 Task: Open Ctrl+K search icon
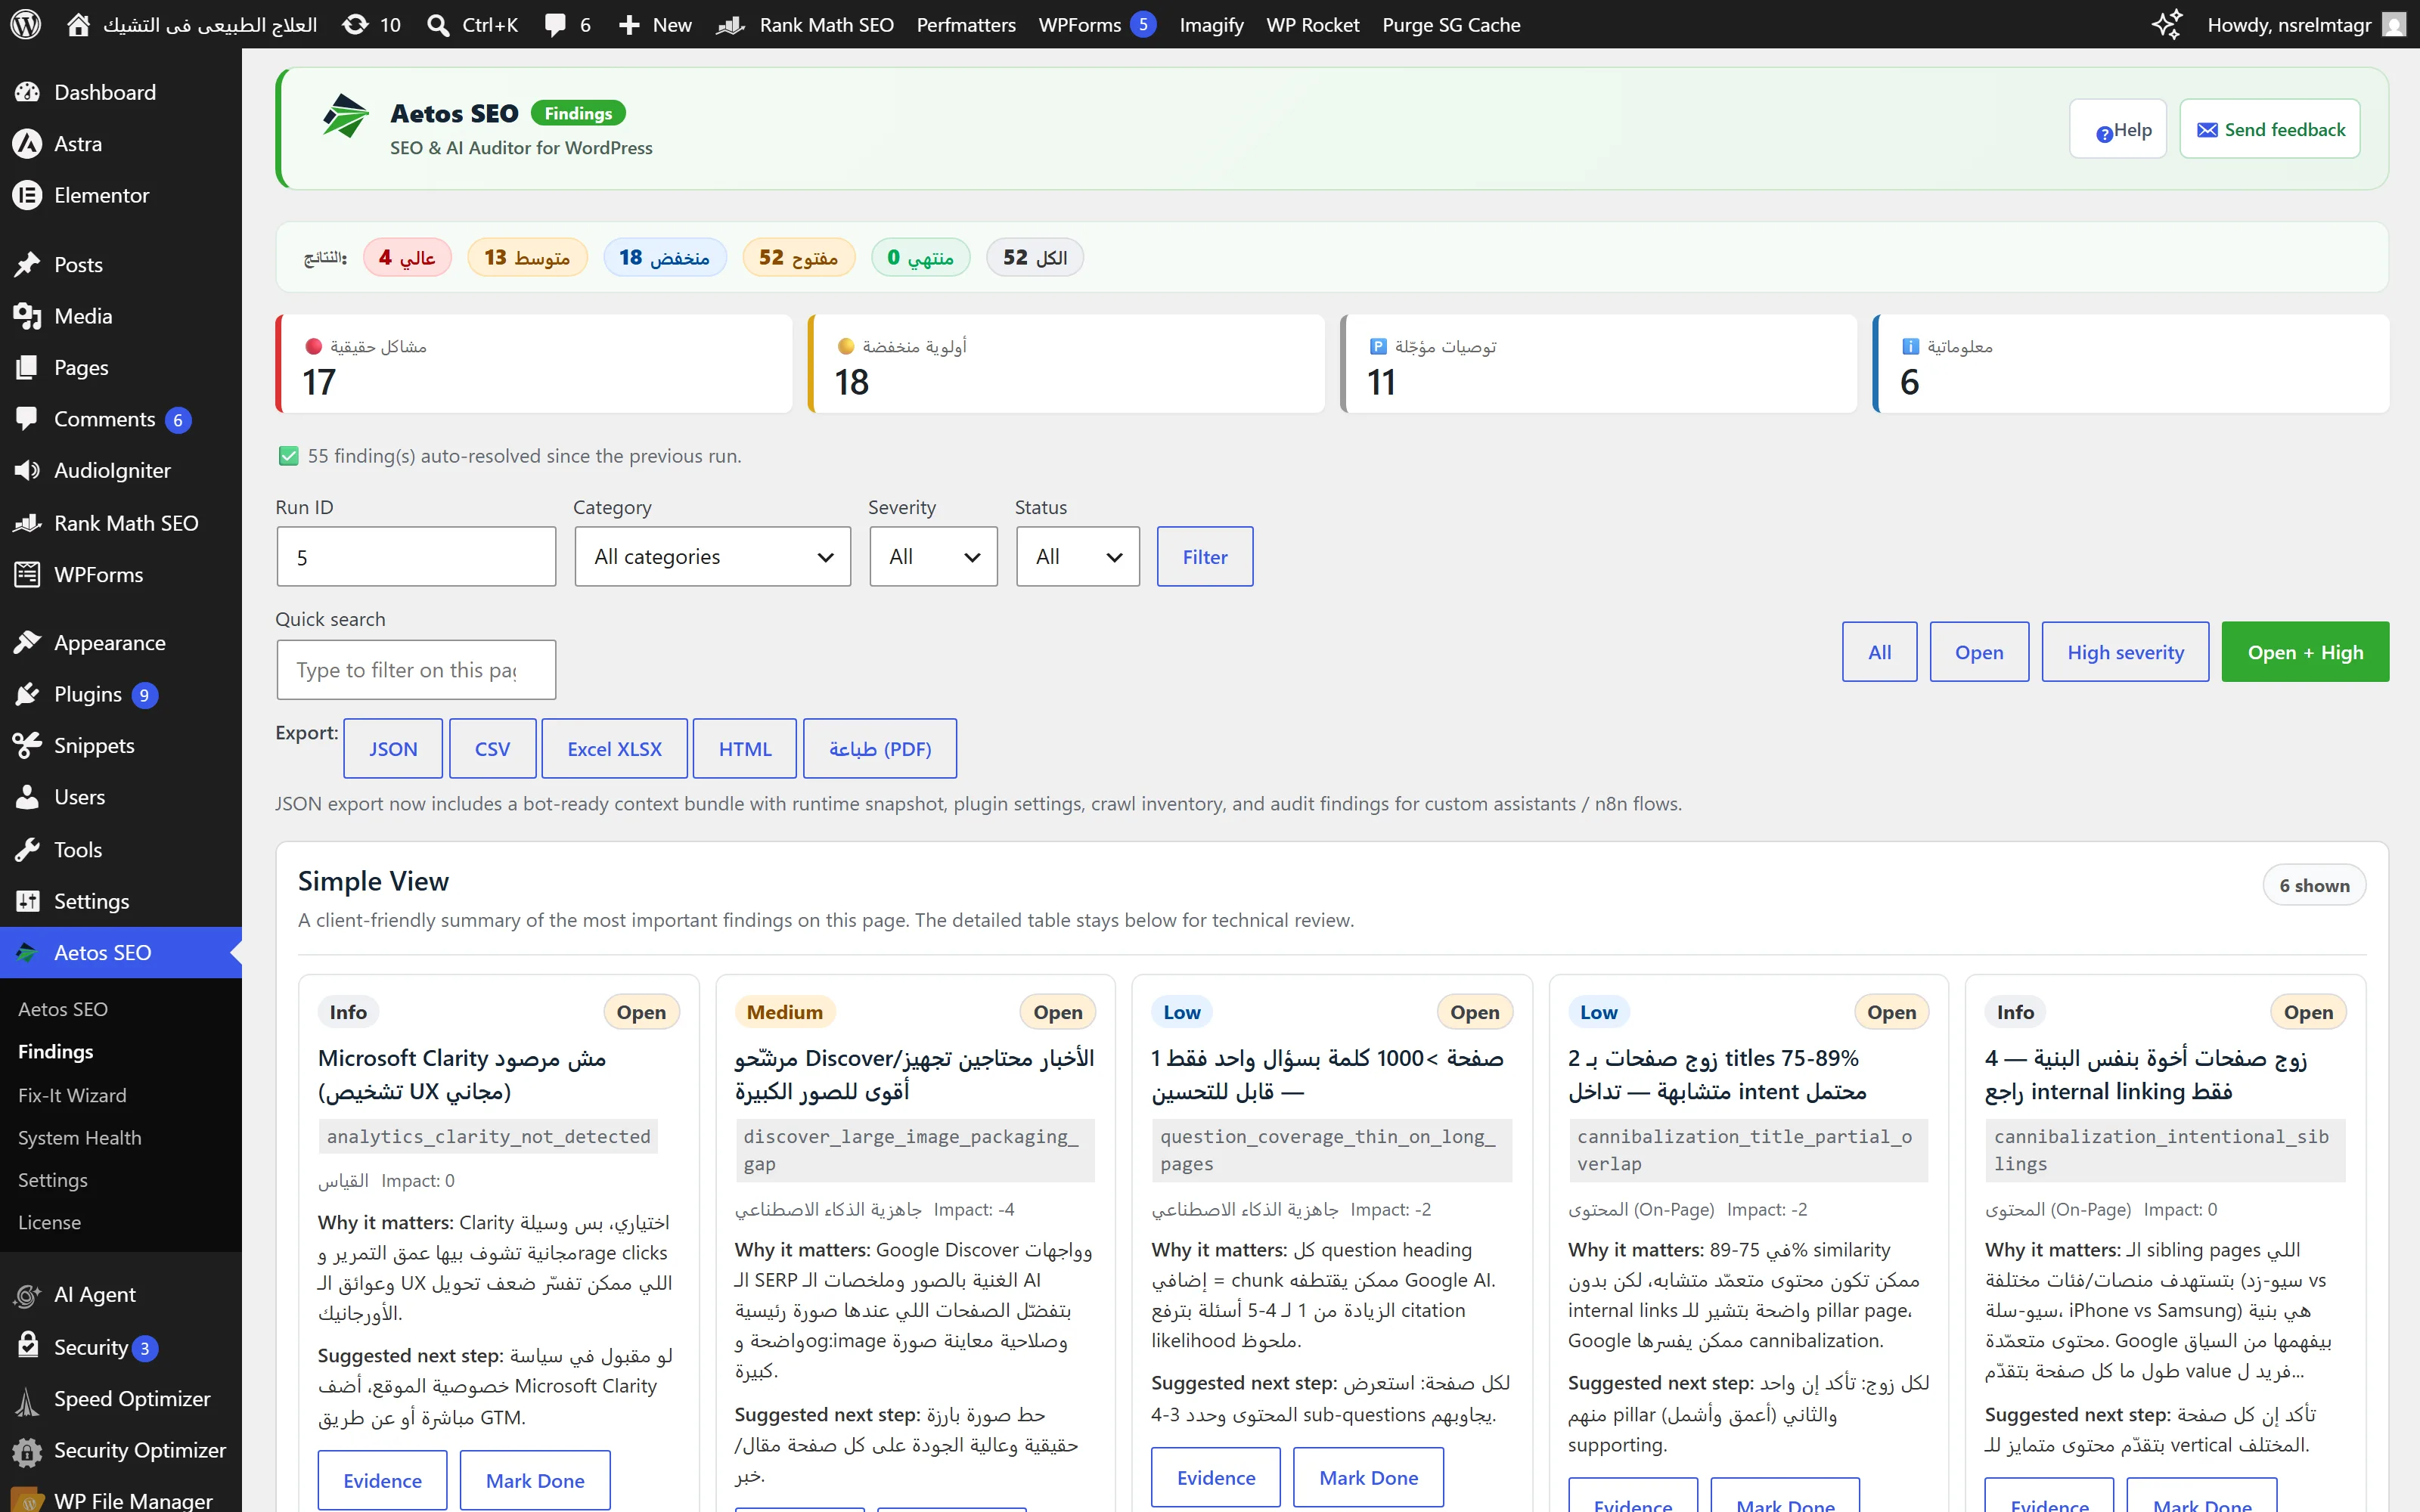pos(438,24)
